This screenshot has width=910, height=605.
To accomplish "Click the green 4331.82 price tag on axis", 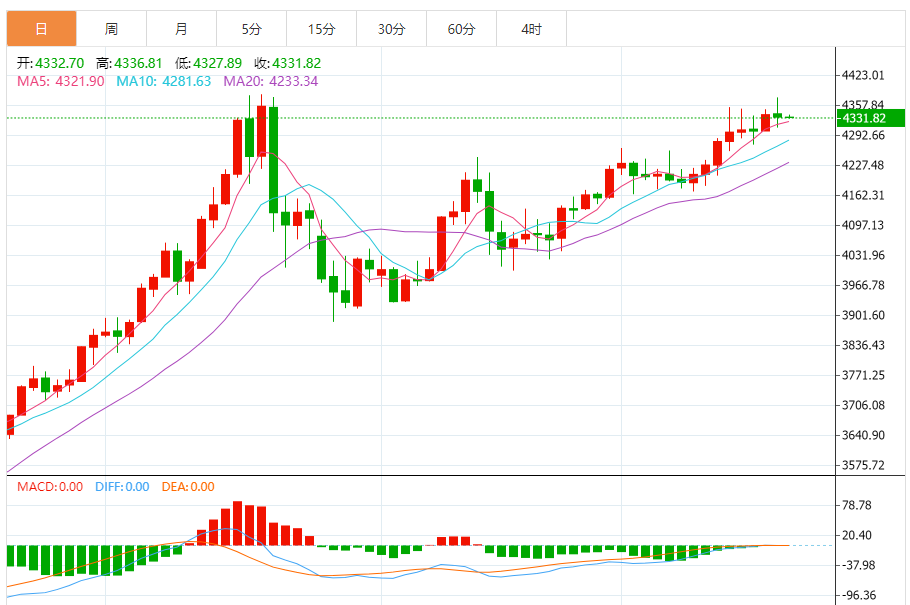I will [865, 118].
